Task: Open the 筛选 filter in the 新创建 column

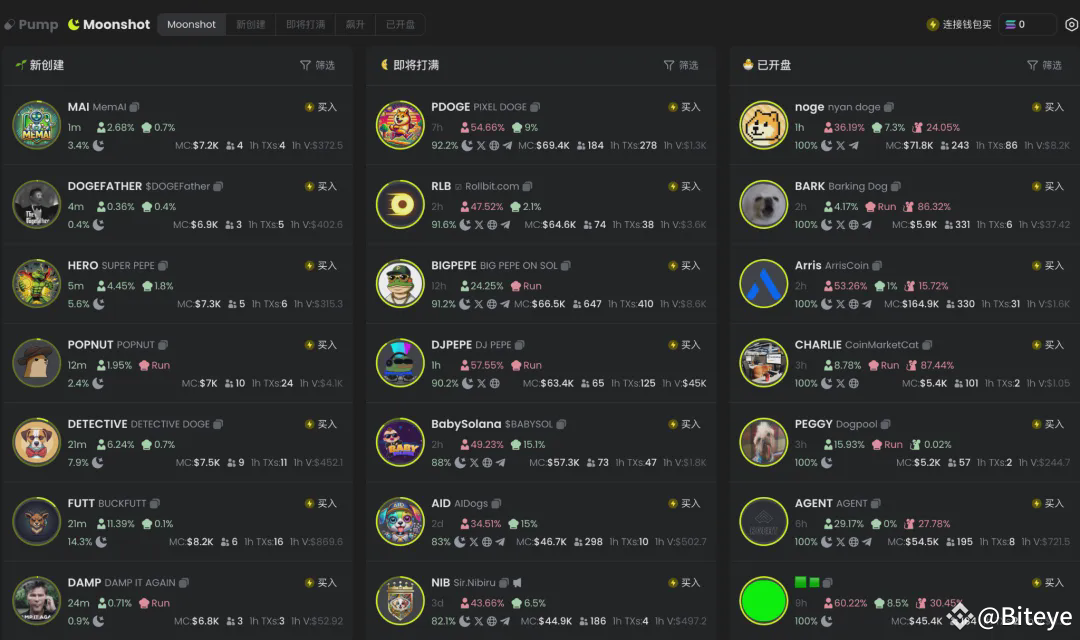Action: click(x=318, y=65)
